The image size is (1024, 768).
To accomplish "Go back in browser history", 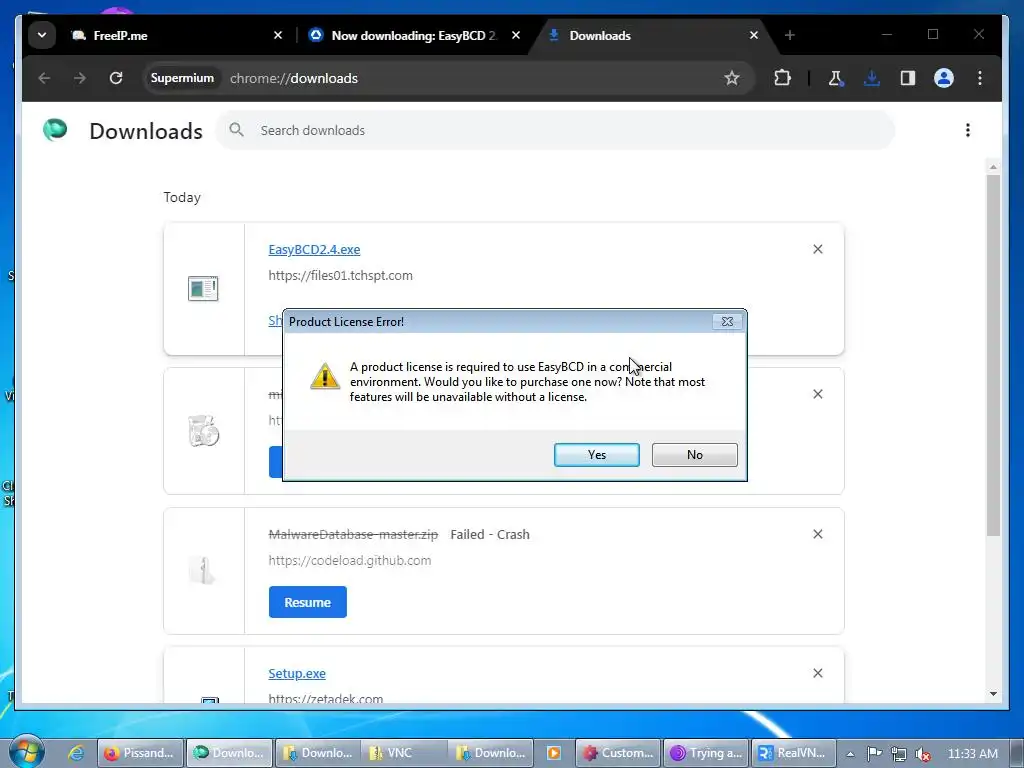I will point(44,78).
